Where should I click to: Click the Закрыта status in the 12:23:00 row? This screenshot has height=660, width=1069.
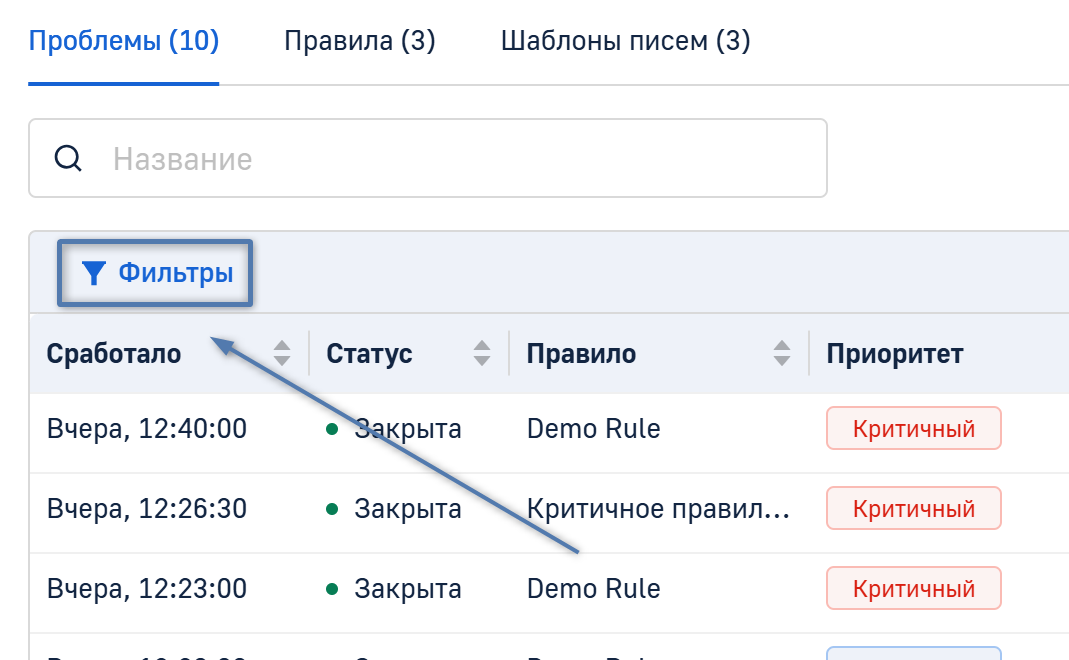tap(407, 588)
